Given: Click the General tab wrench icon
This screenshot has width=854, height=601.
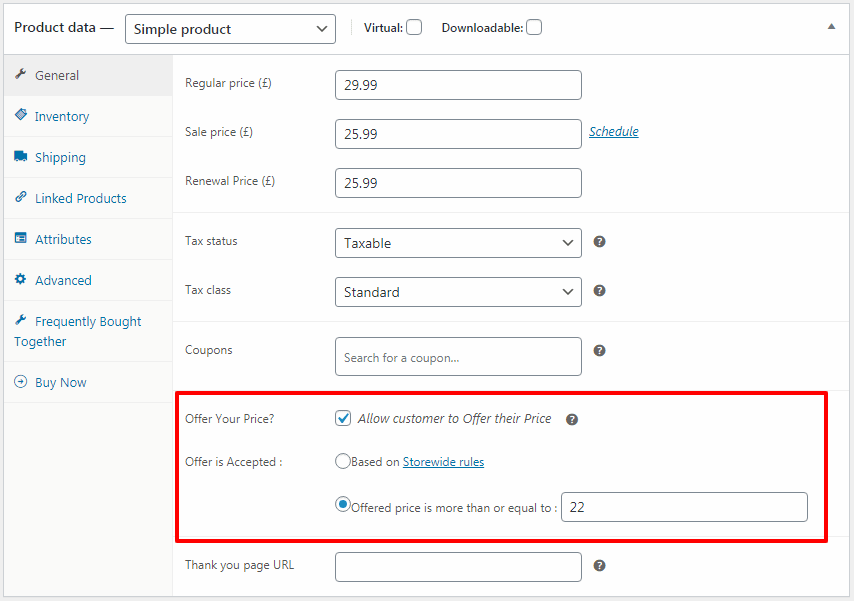Looking at the screenshot, I should pyautogui.click(x=21, y=74).
